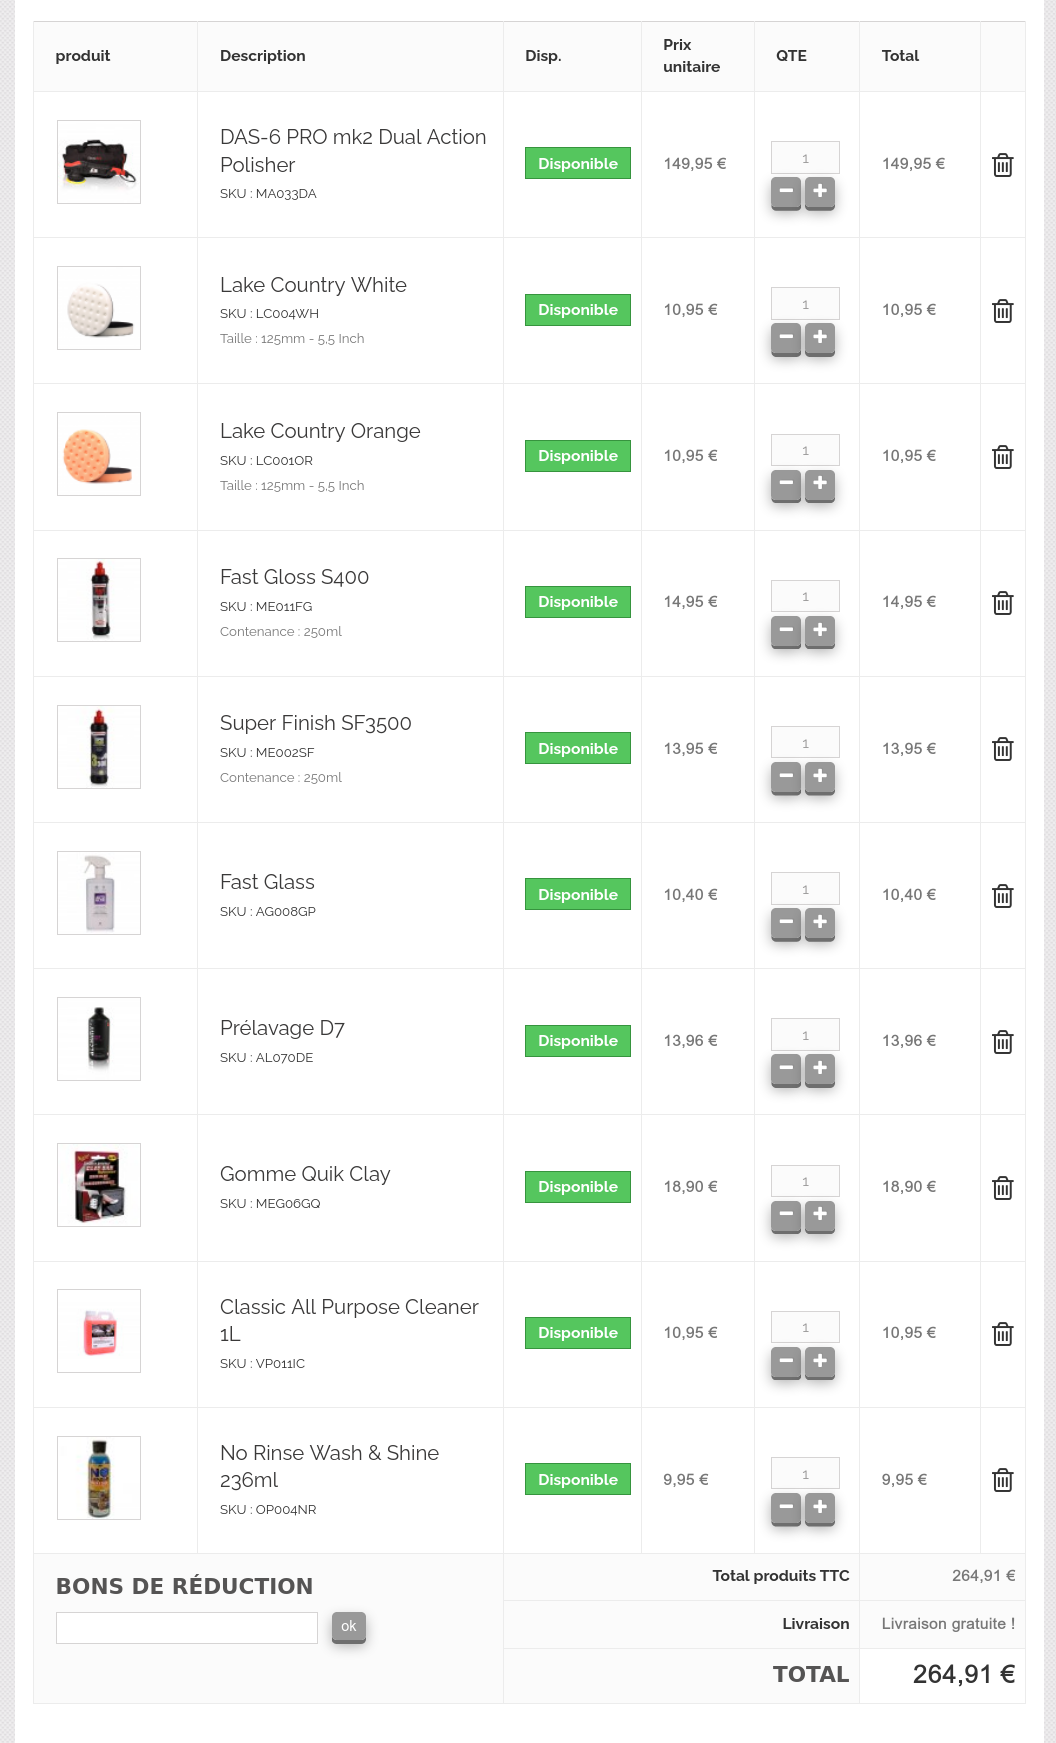Open the DAS-6 PRO mk2 Dual Action Polisher link
1056x1743 pixels.
coord(353,150)
